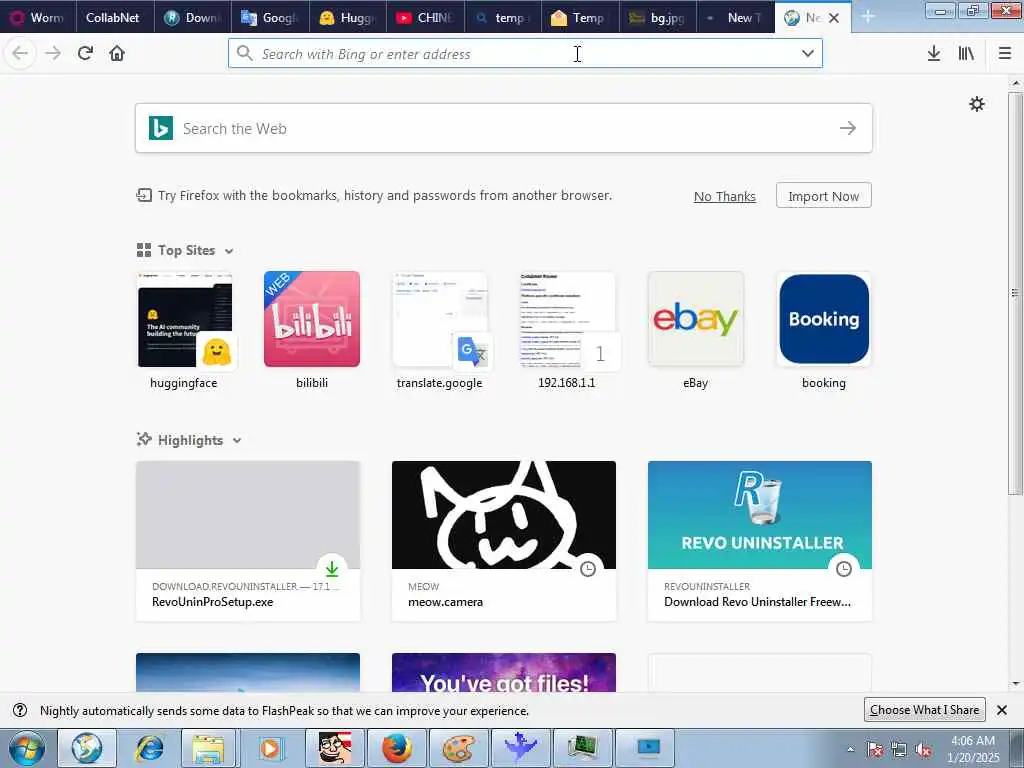Switch to the Hugging Face tab
This screenshot has width=1024, height=768.
click(347, 18)
